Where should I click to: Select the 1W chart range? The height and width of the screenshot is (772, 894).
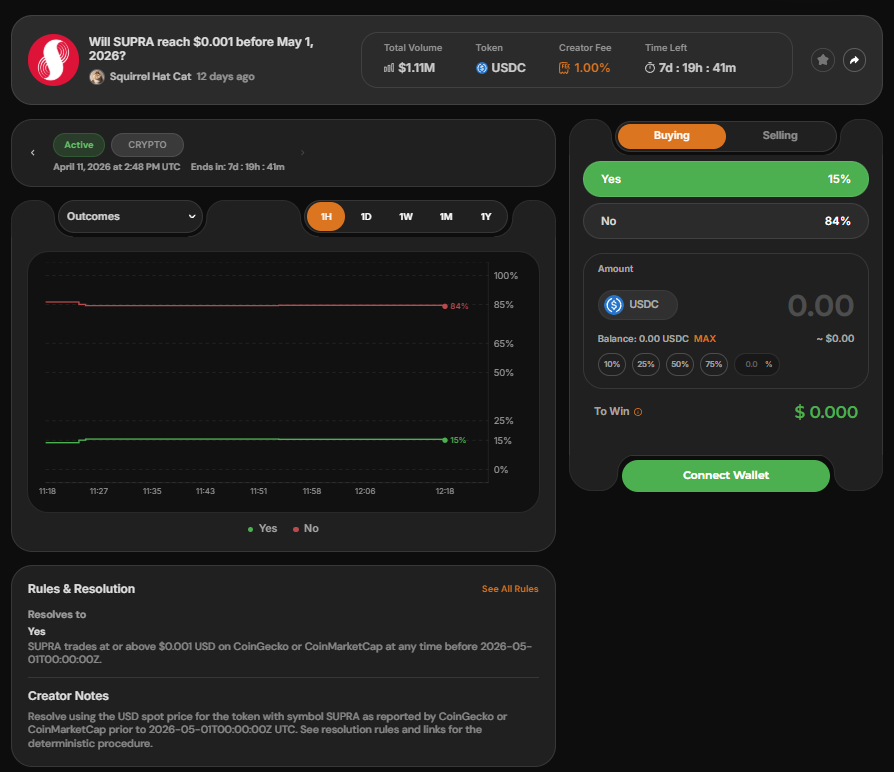coord(406,217)
